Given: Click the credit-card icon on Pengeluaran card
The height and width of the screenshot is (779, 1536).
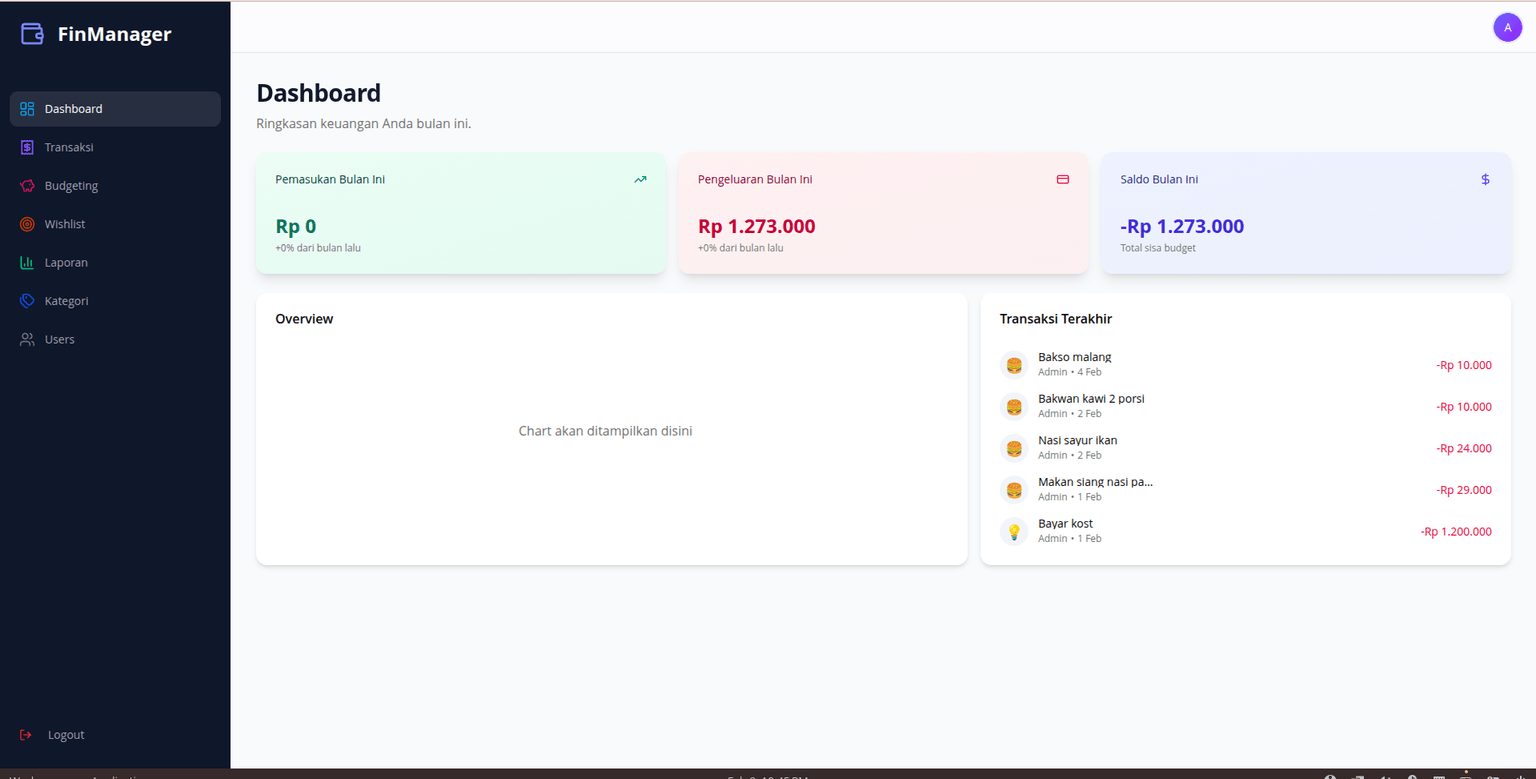Looking at the screenshot, I should click(x=1063, y=179).
